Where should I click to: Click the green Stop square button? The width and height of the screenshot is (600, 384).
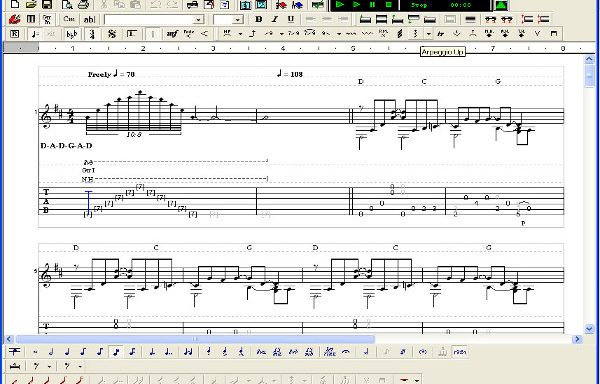point(389,5)
